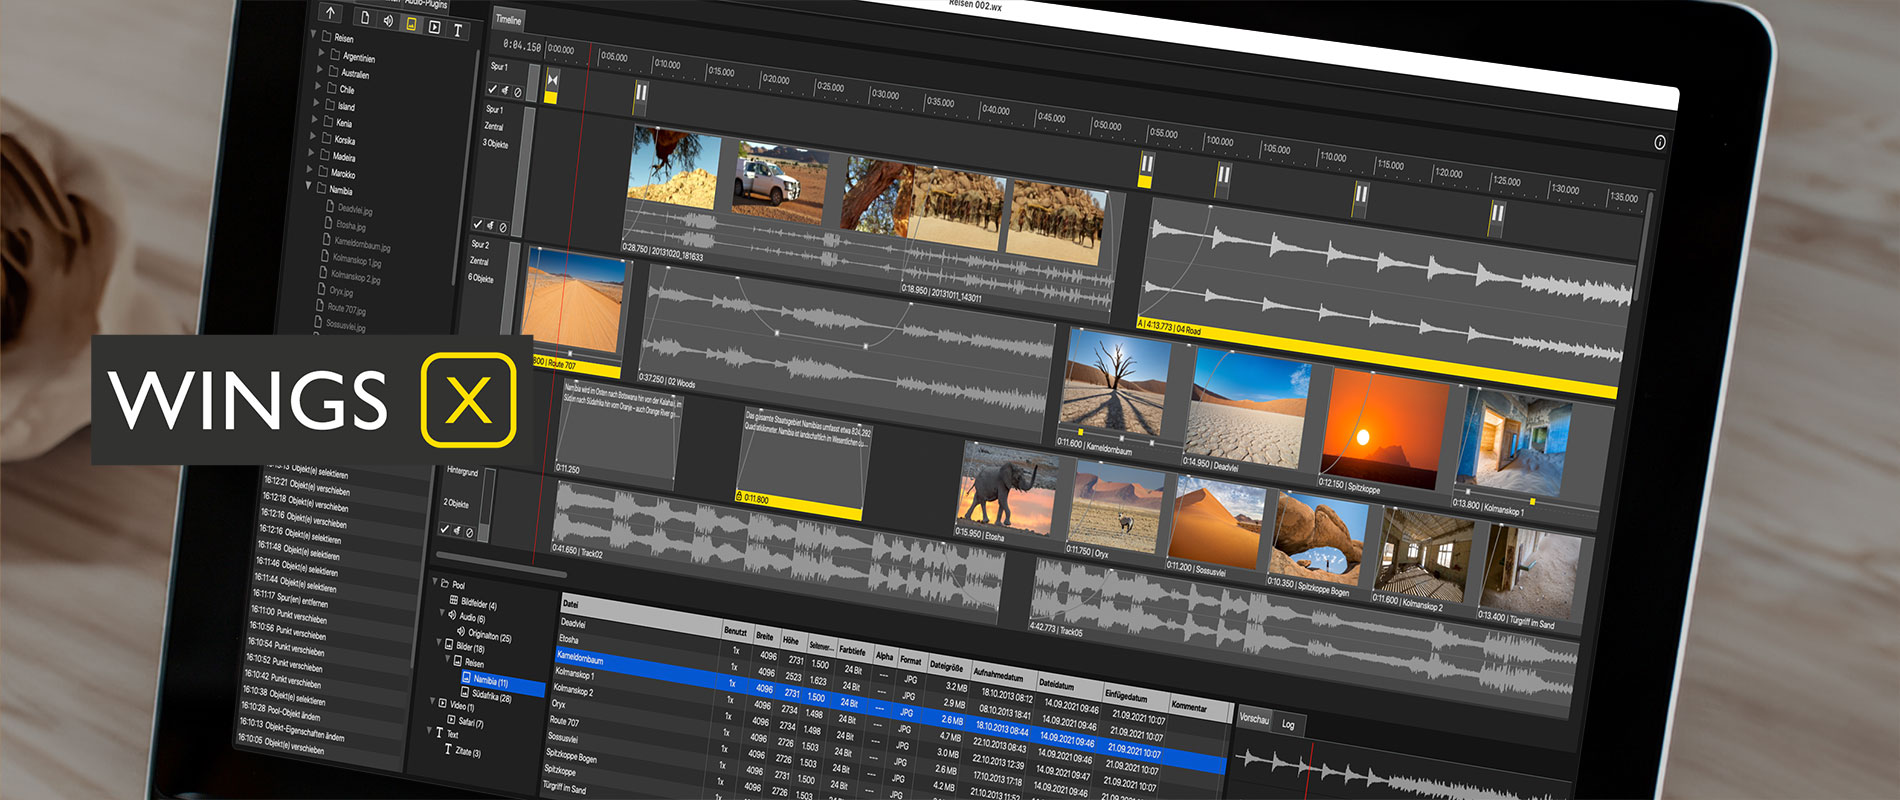
Task: Select the Spitzkoppe Bogen rock arch clip
Action: [1318, 538]
